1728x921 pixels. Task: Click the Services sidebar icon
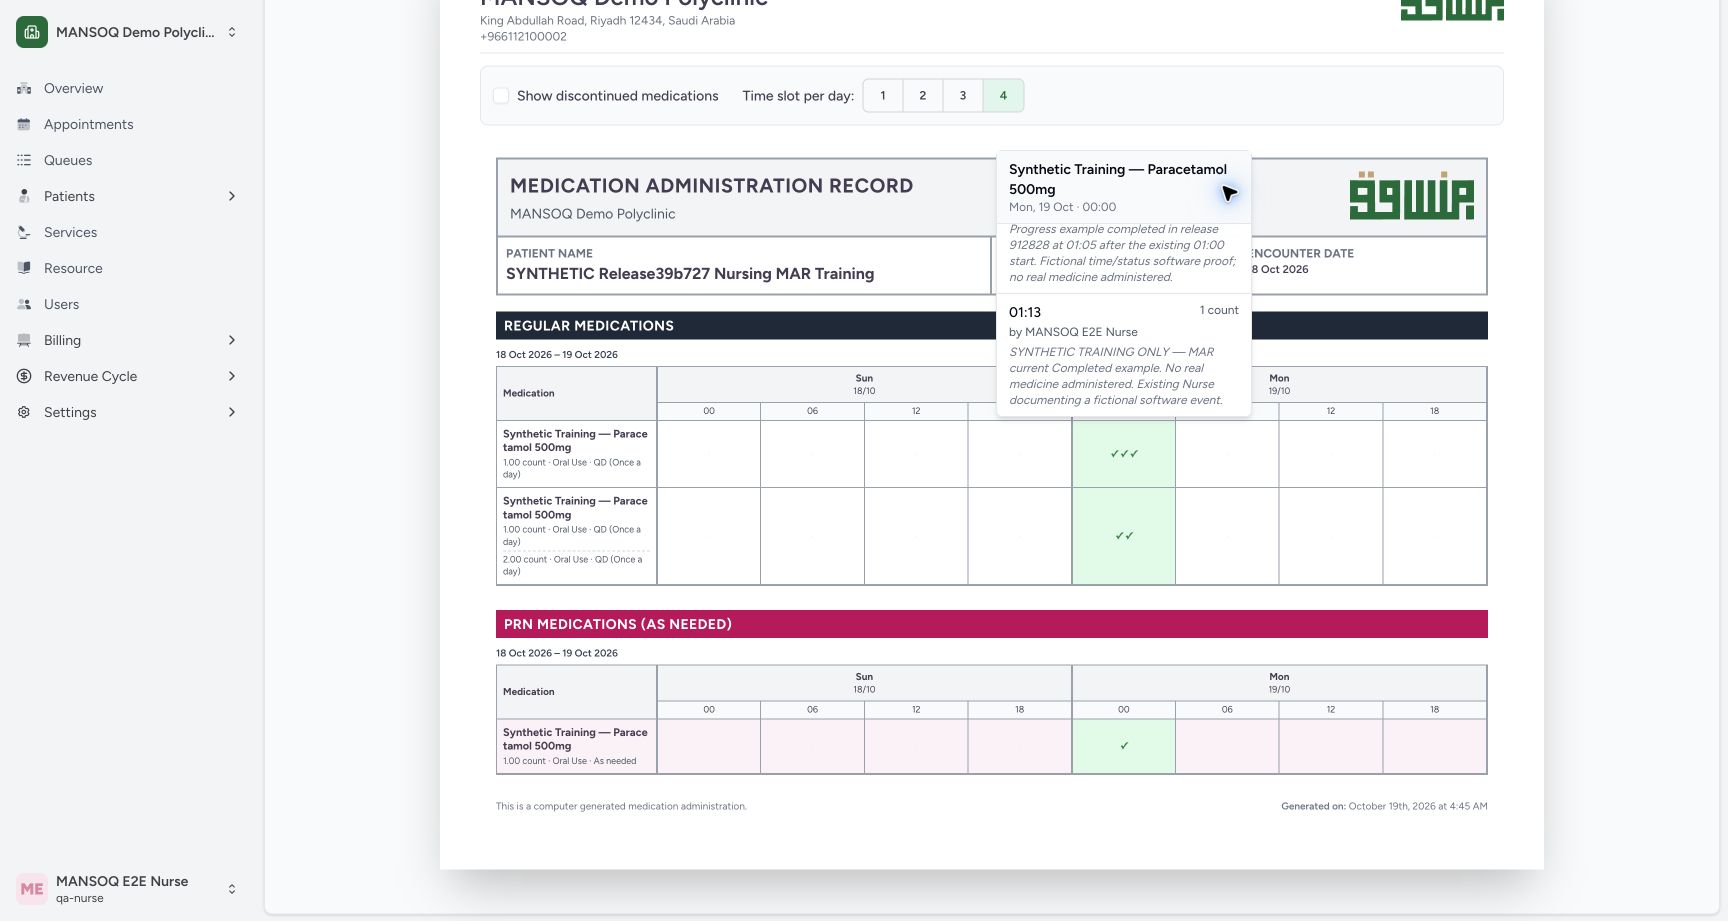(24, 232)
